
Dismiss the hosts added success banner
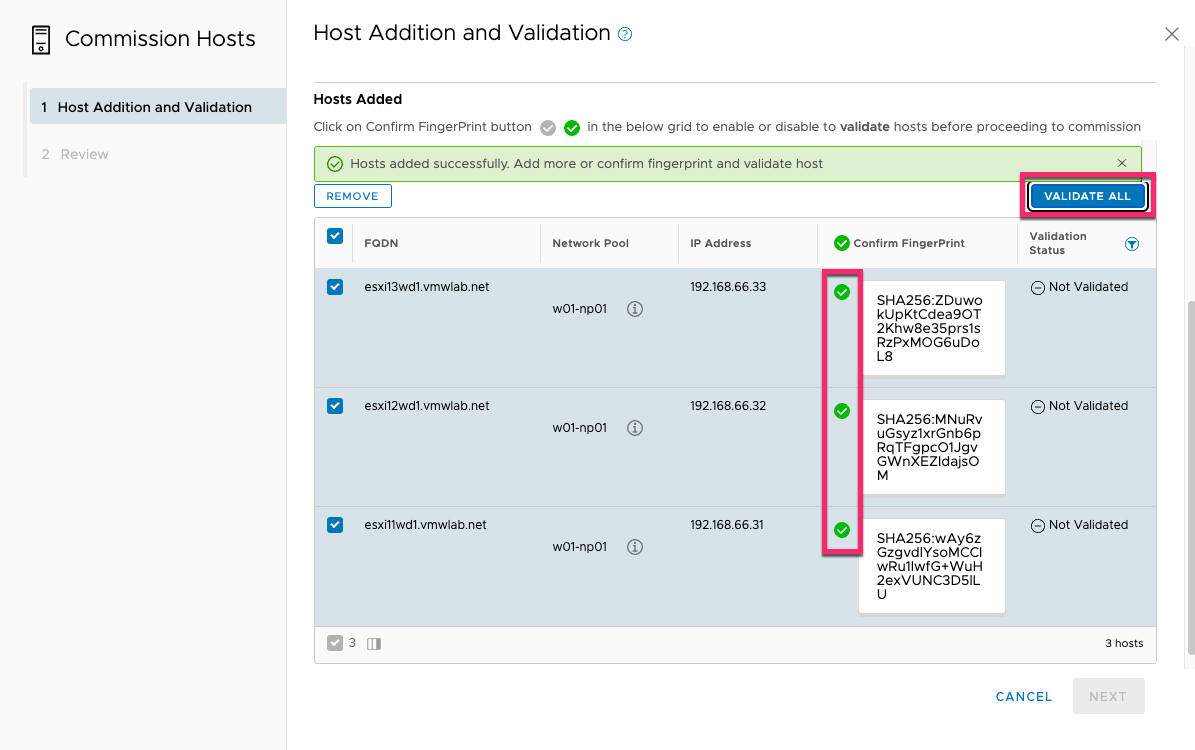(x=1122, y=163)
